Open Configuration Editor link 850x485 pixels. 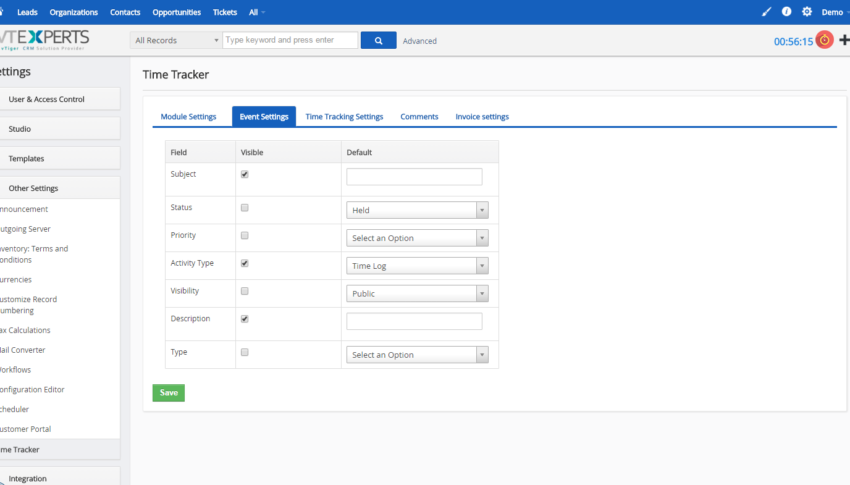pos(32,390)
